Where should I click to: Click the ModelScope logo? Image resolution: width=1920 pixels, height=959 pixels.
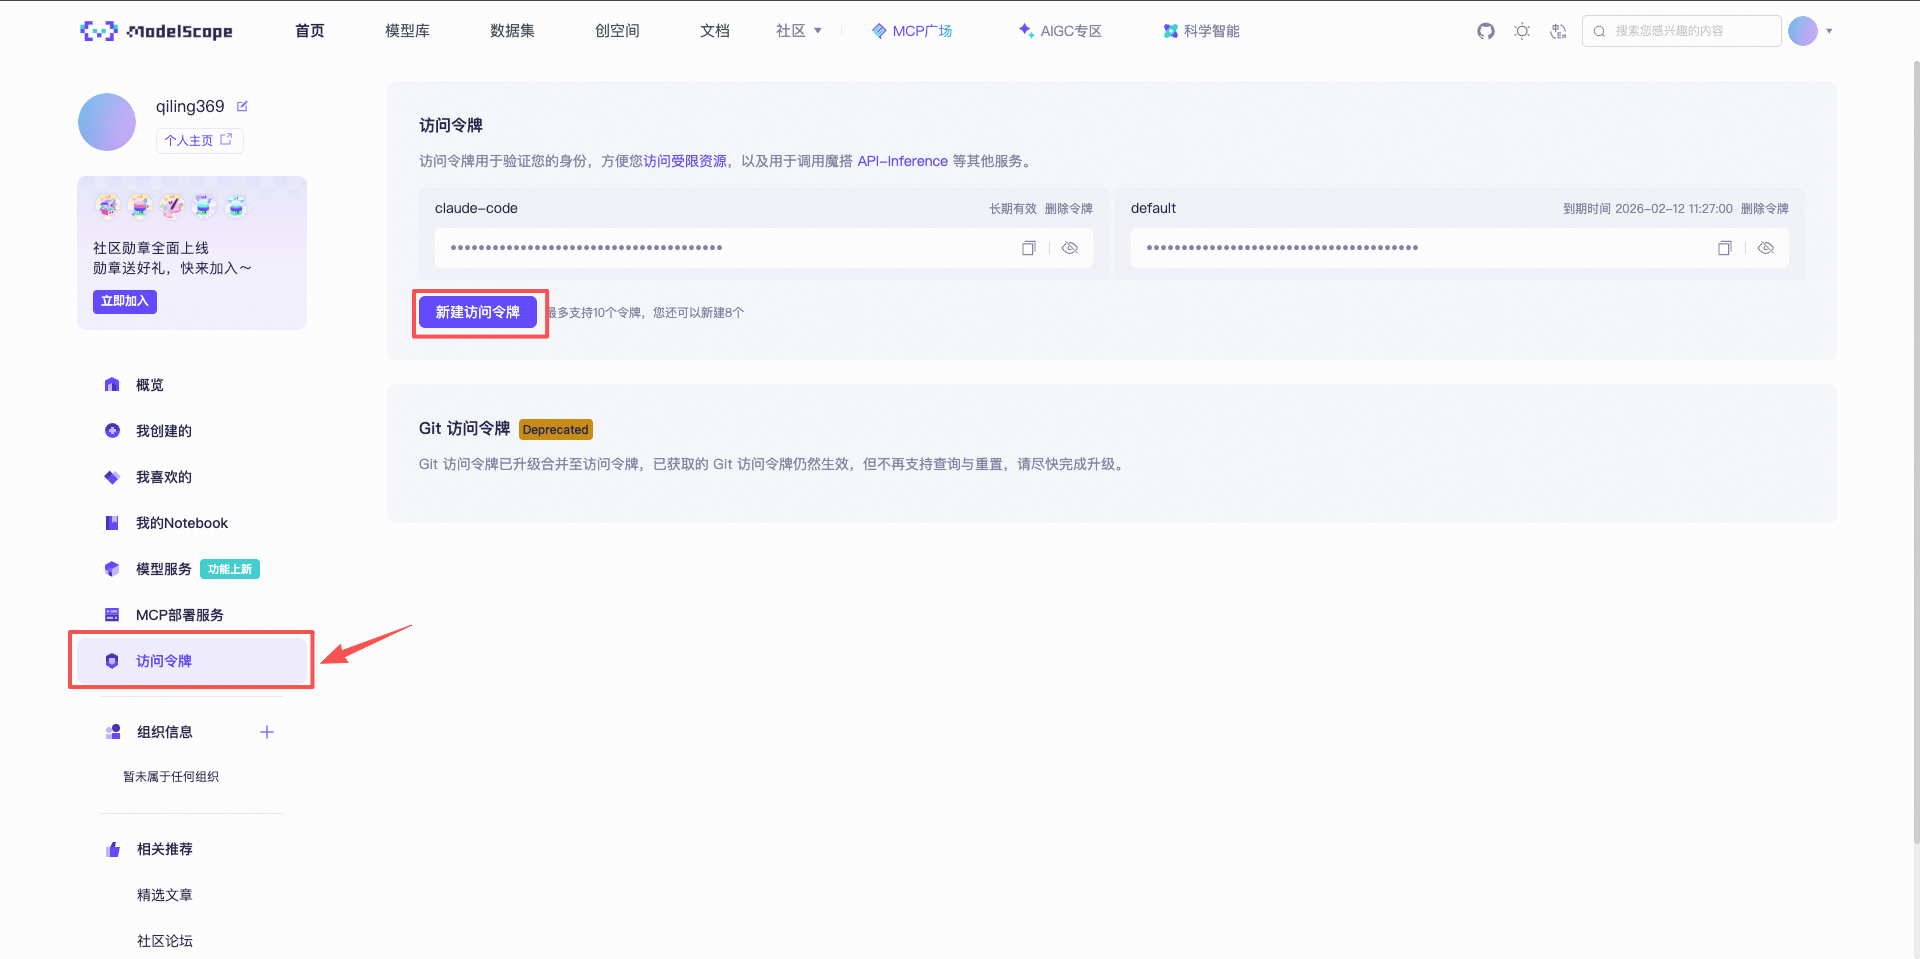tap(156, 30)
